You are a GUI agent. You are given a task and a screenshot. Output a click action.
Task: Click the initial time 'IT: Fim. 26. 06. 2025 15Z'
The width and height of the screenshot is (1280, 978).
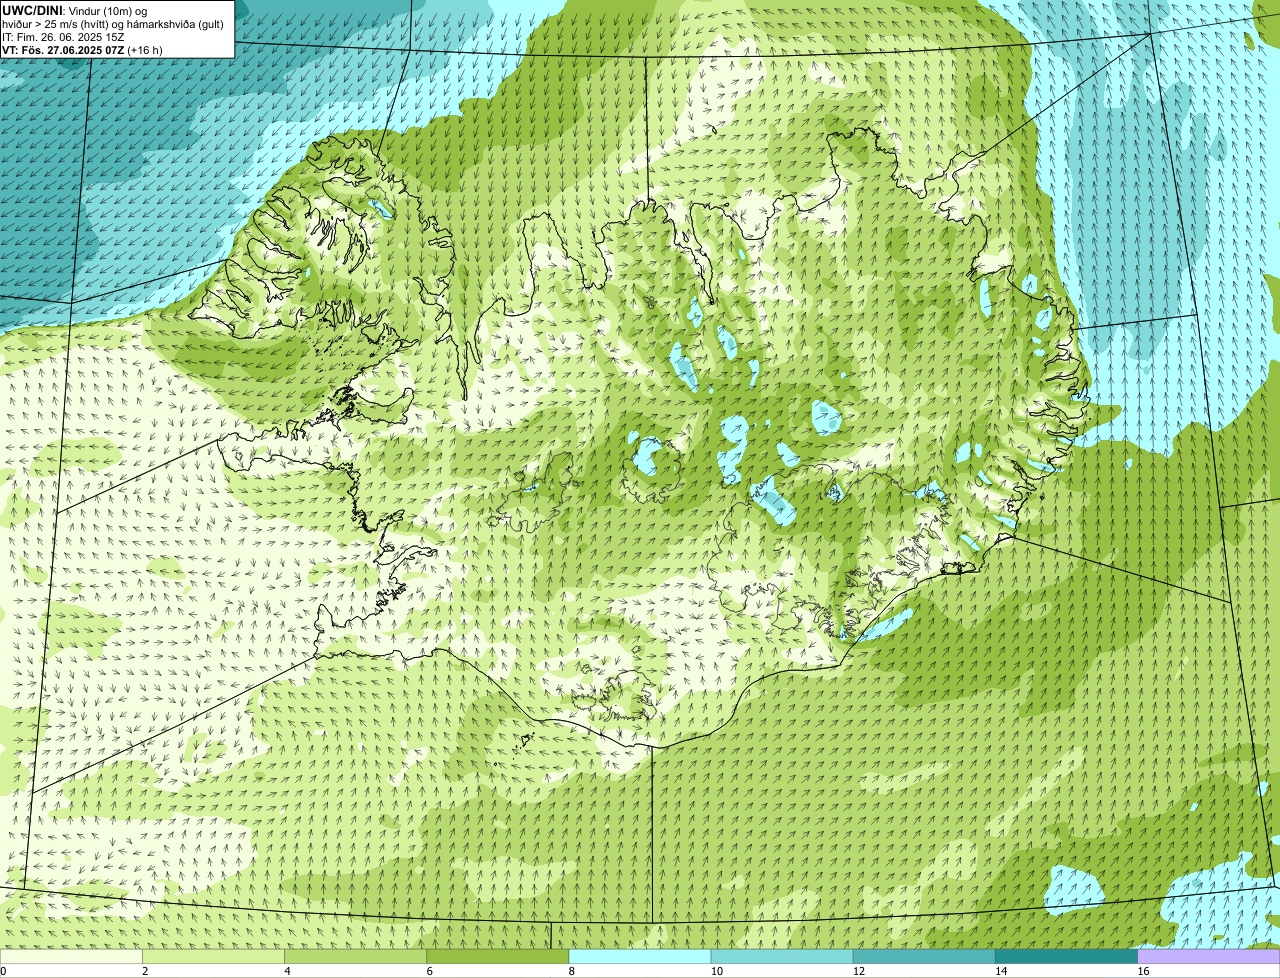(x=63, y=37)
